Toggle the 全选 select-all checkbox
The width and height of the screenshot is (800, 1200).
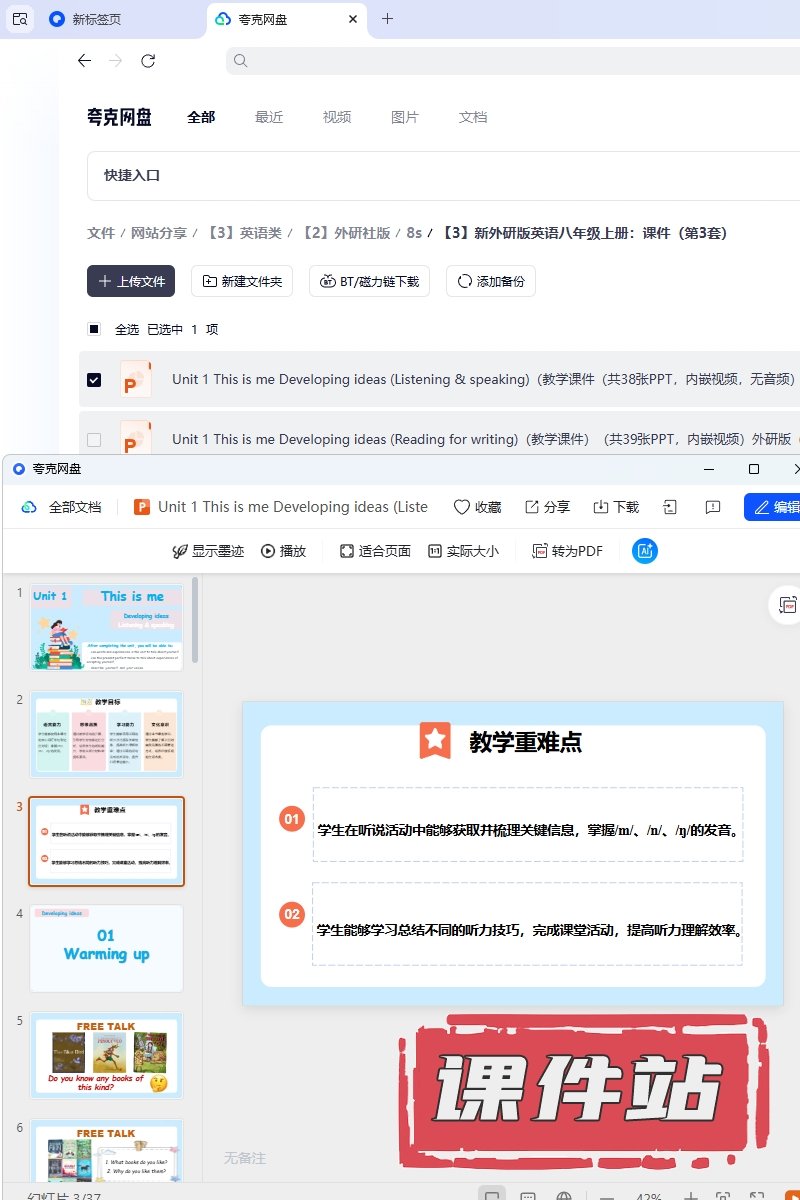pos(94,329)
